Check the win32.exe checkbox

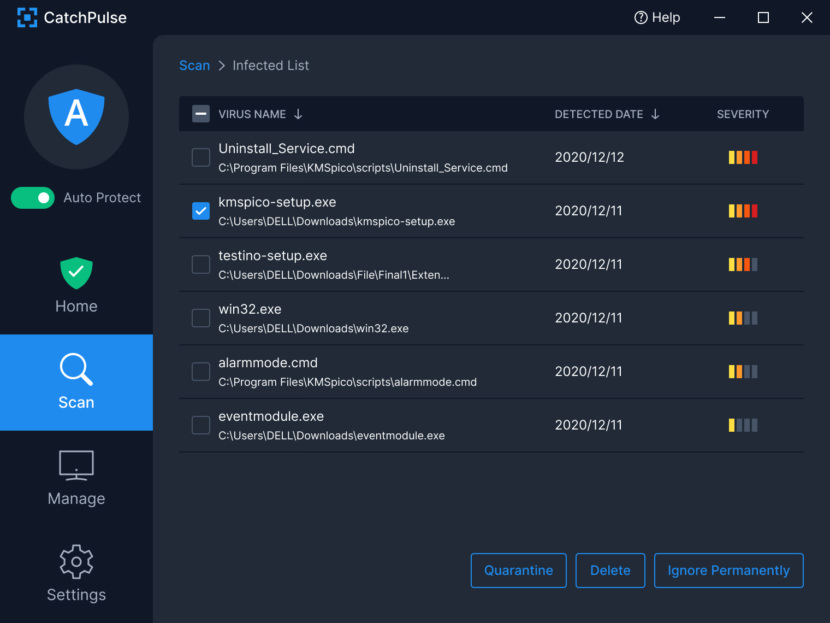(x=201, y=318)
